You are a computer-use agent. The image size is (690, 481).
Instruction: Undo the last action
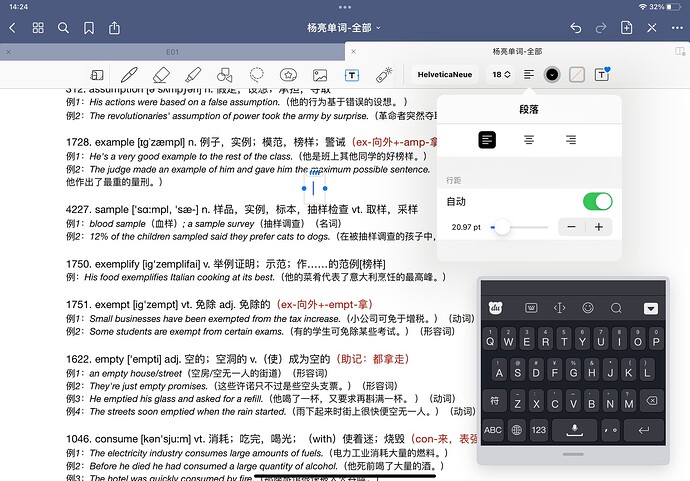[576, 28]
